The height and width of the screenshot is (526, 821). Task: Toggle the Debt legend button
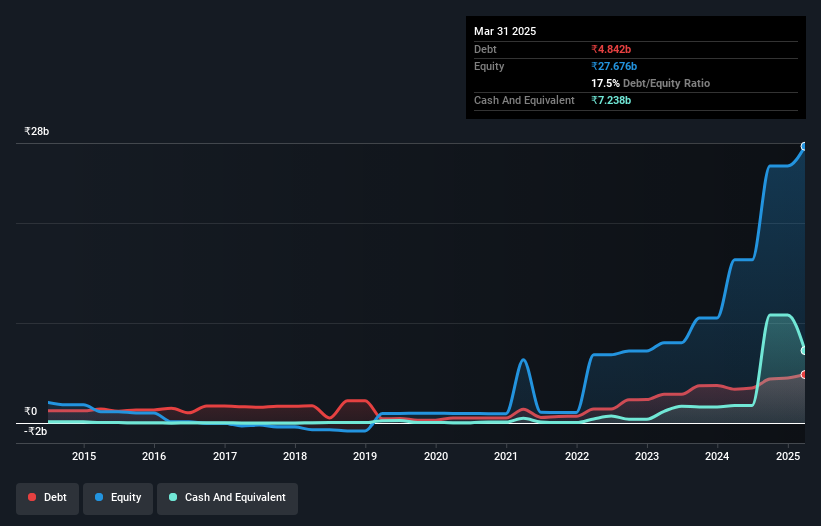[48, 498]
